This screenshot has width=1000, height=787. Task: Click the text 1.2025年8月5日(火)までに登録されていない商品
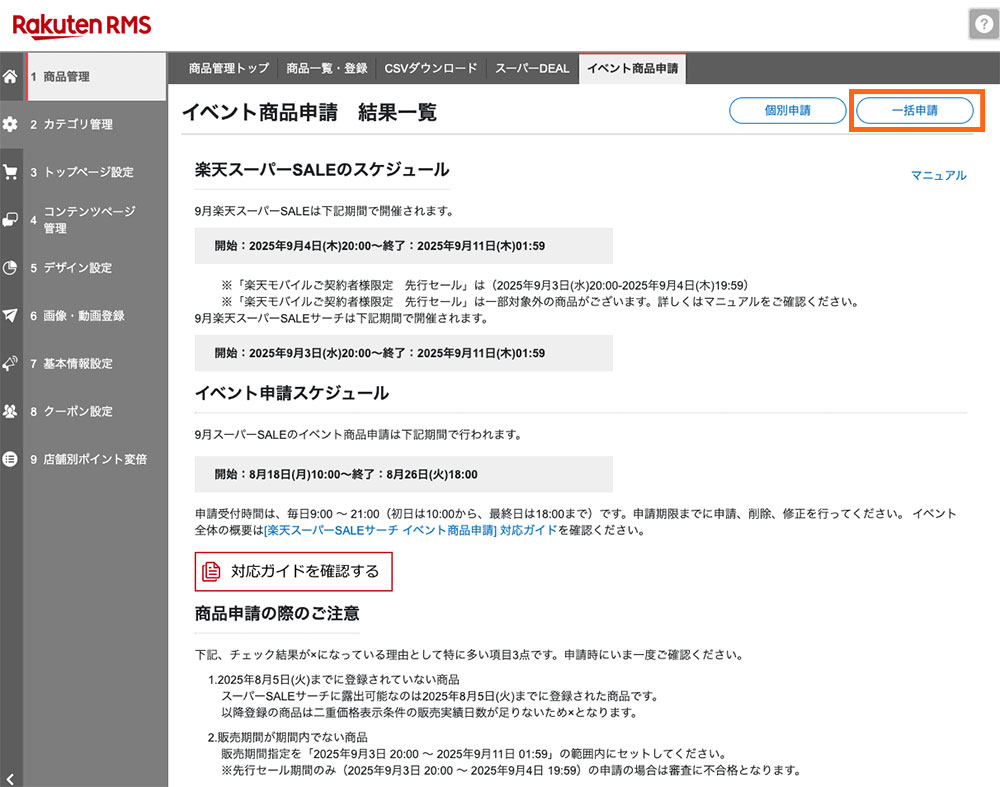coord(334,680)
